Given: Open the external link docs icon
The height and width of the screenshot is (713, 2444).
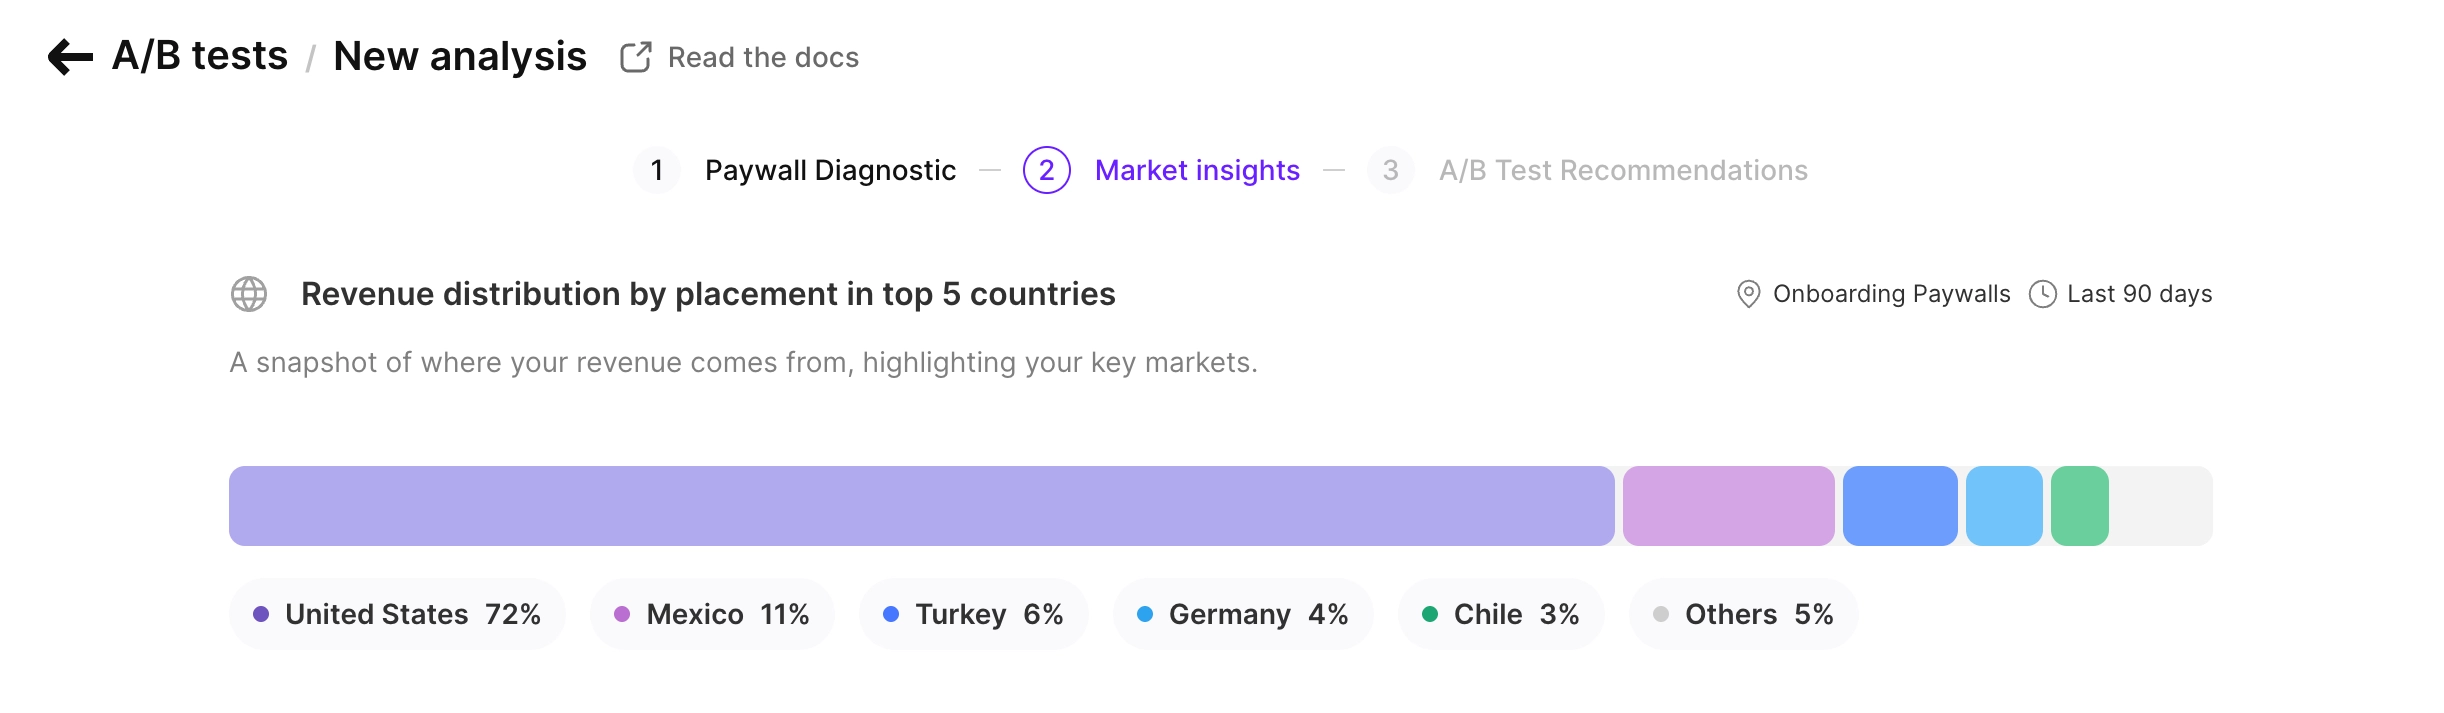Looking at the screenshot, I should 636,57.
